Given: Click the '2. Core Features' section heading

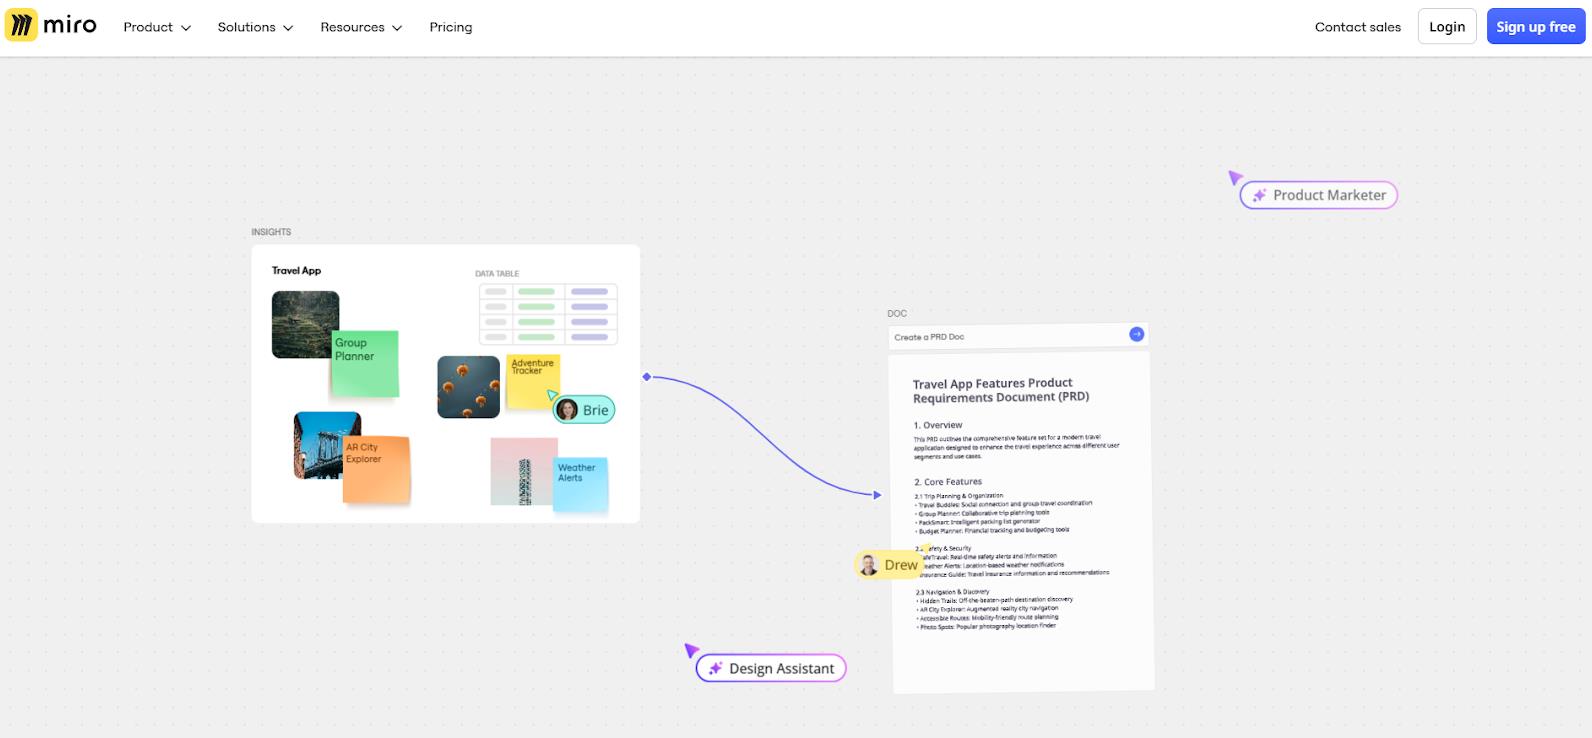Looking at the screenshot, I should coord(948,482).
